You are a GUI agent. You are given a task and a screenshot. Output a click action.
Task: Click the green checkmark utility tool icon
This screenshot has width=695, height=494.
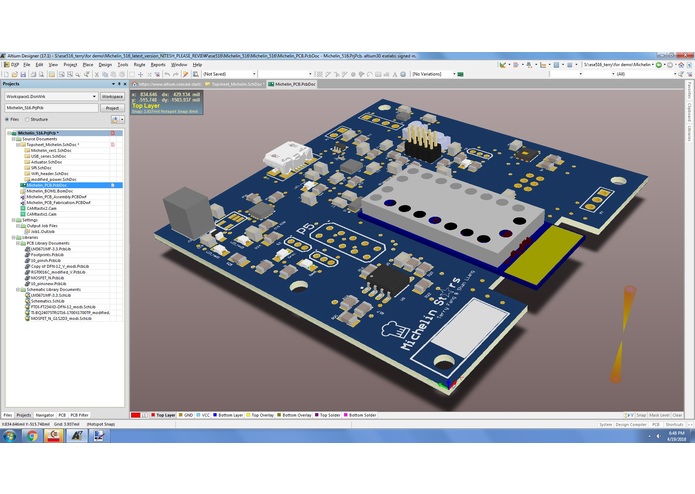[x=503, y=65]
